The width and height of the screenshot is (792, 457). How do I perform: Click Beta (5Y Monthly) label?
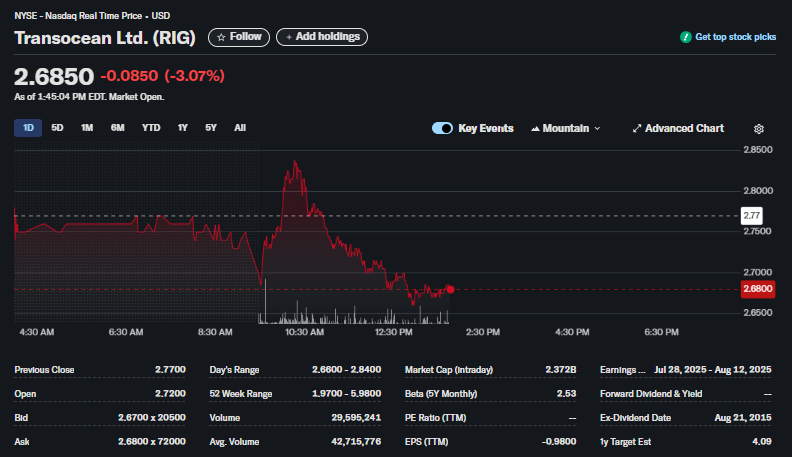[441, 393]
